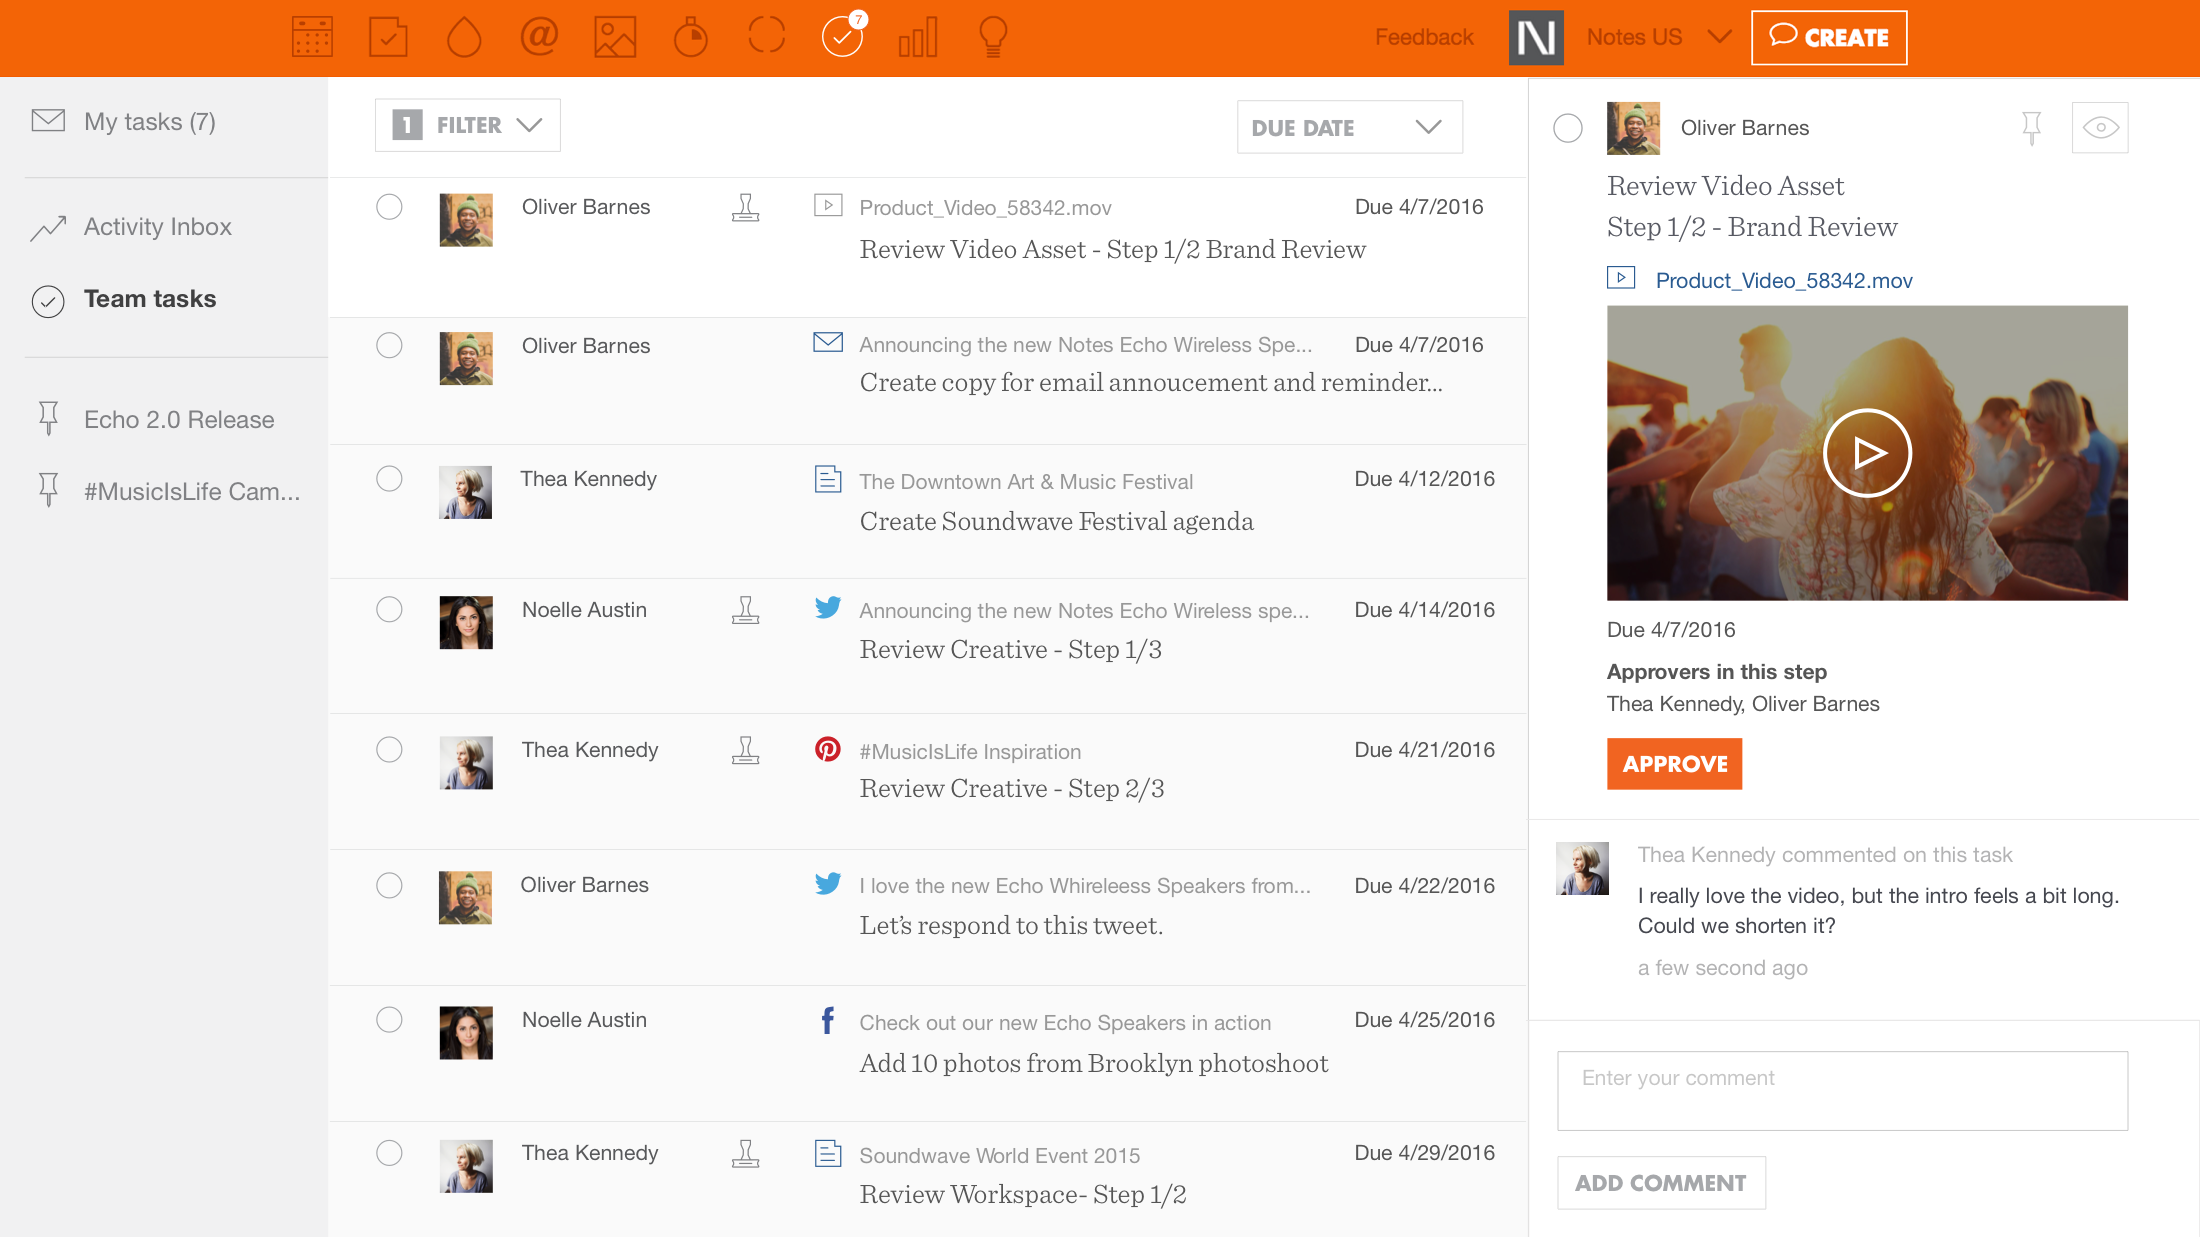This screenshot has width=2200, height=1237.
Task: Click 'Soundwave World Event 2015' text
Action: point(1000,1156)
